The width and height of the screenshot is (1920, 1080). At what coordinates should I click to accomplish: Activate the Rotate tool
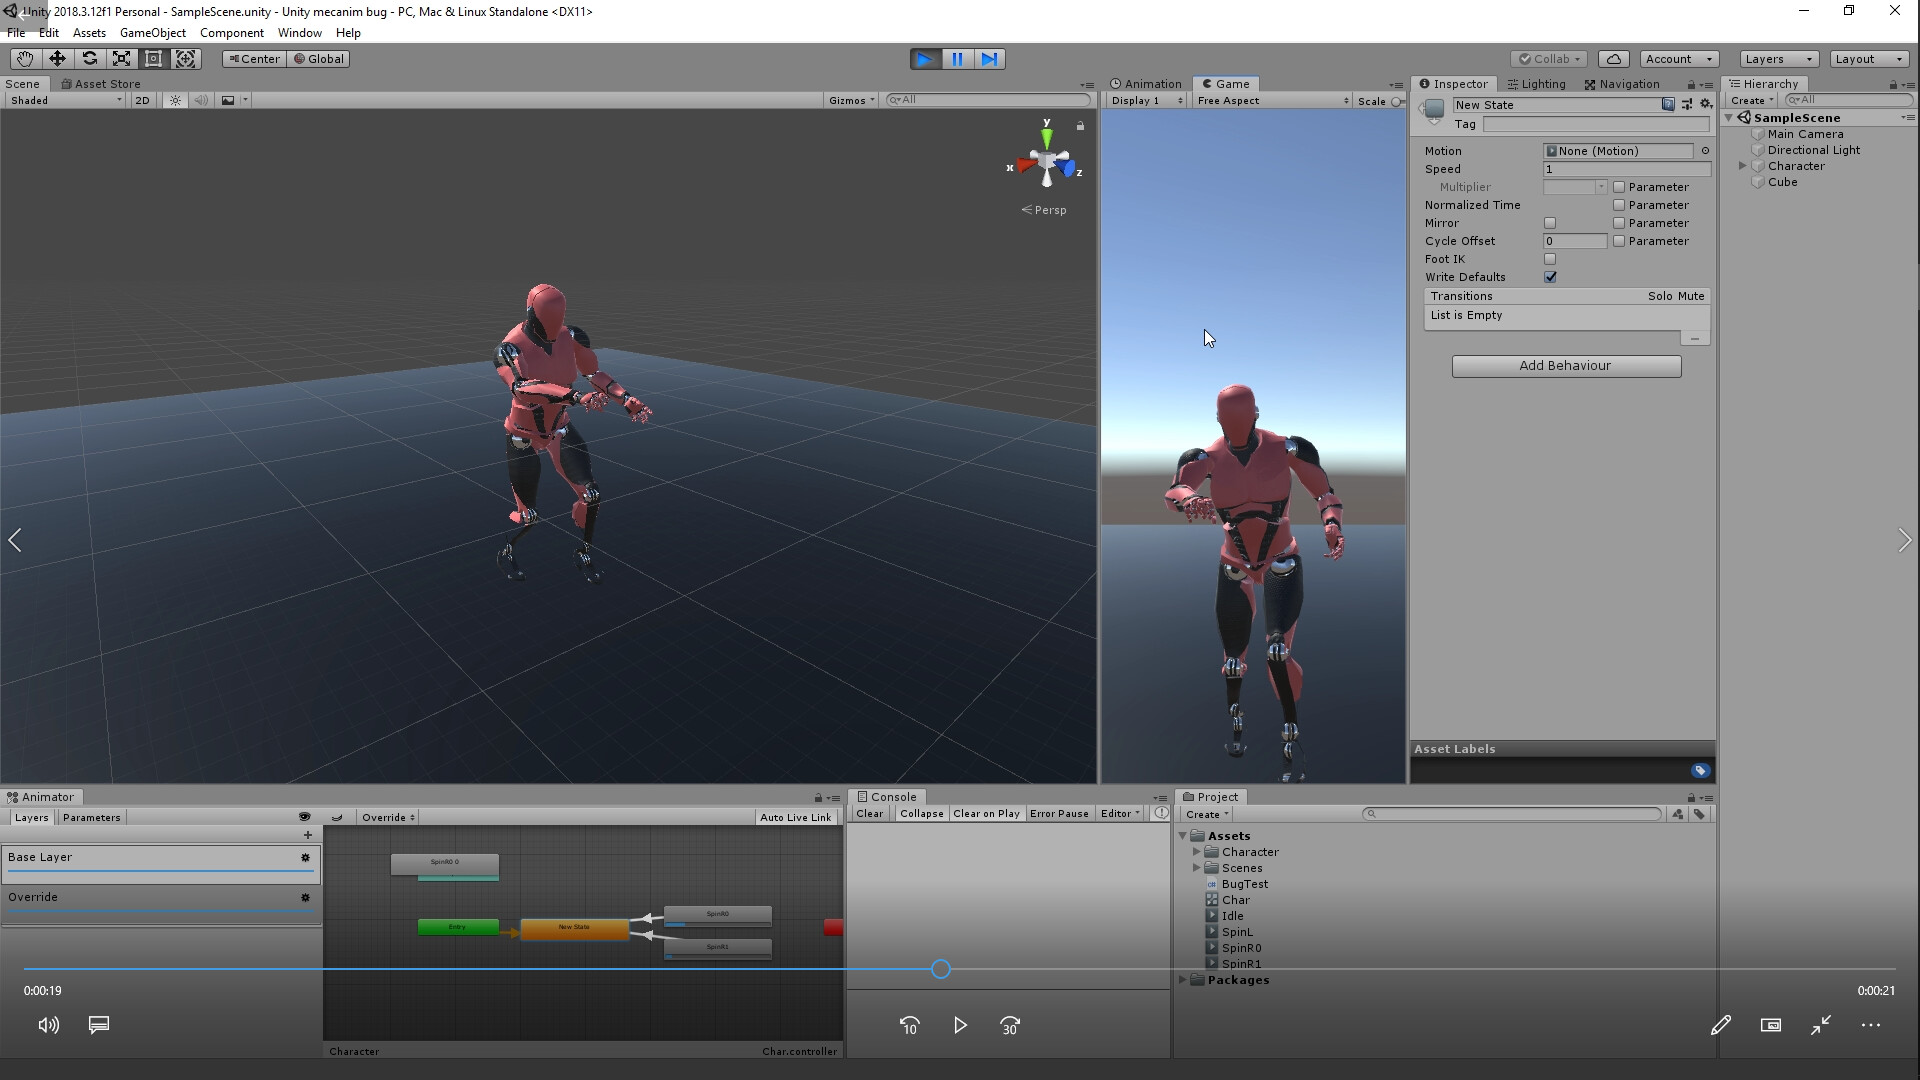pyautogui.click(x=90, y=59)
